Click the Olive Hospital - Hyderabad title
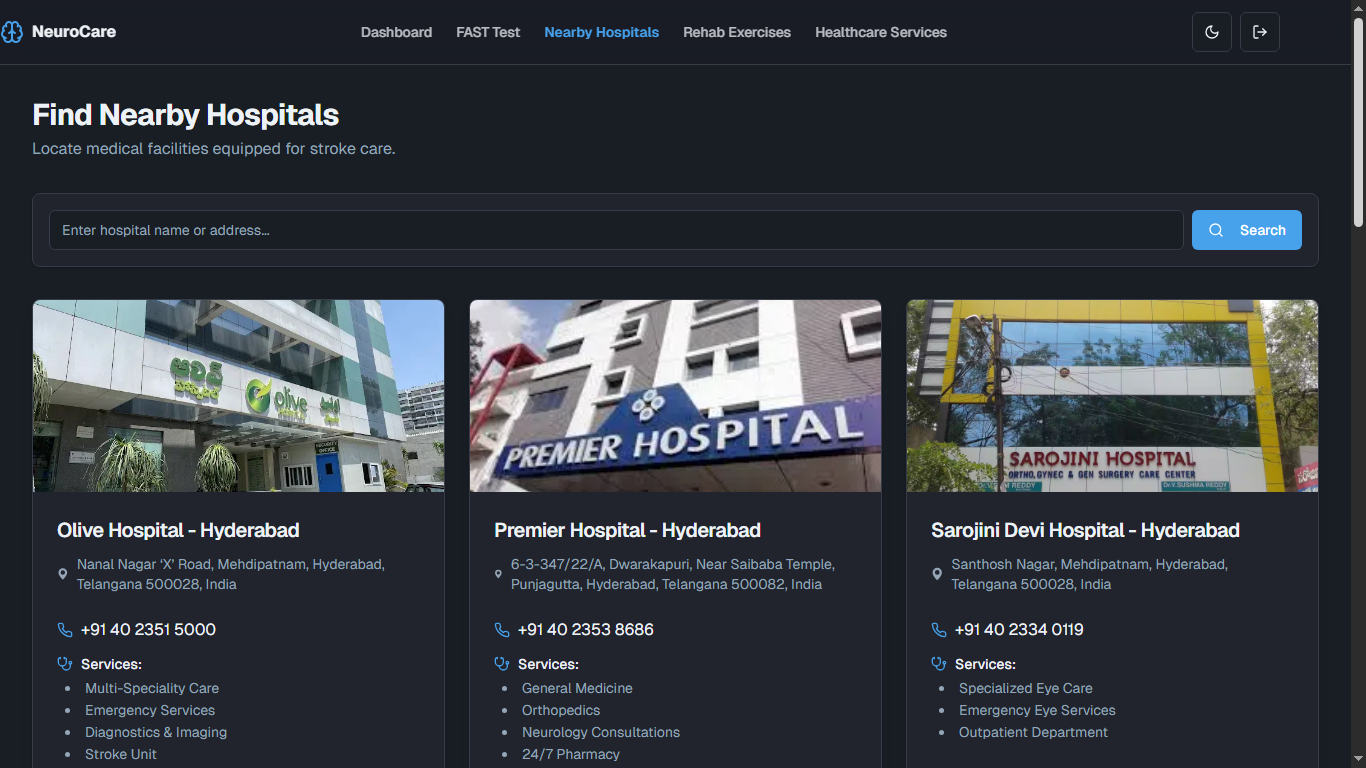Image resolution: width=1366 pixels, height=768 pixels. click(178, 530)
